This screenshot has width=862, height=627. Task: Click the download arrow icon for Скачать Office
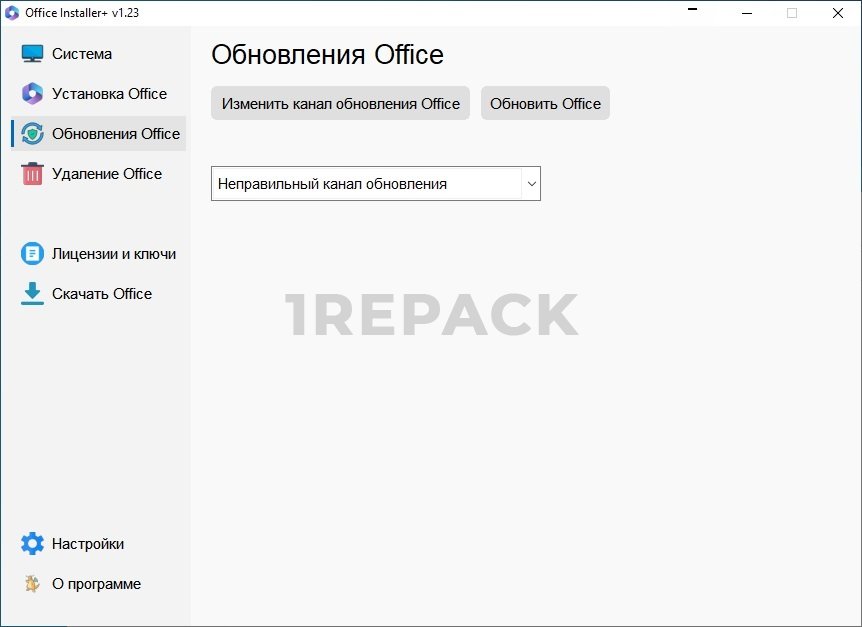coord(32,294)
